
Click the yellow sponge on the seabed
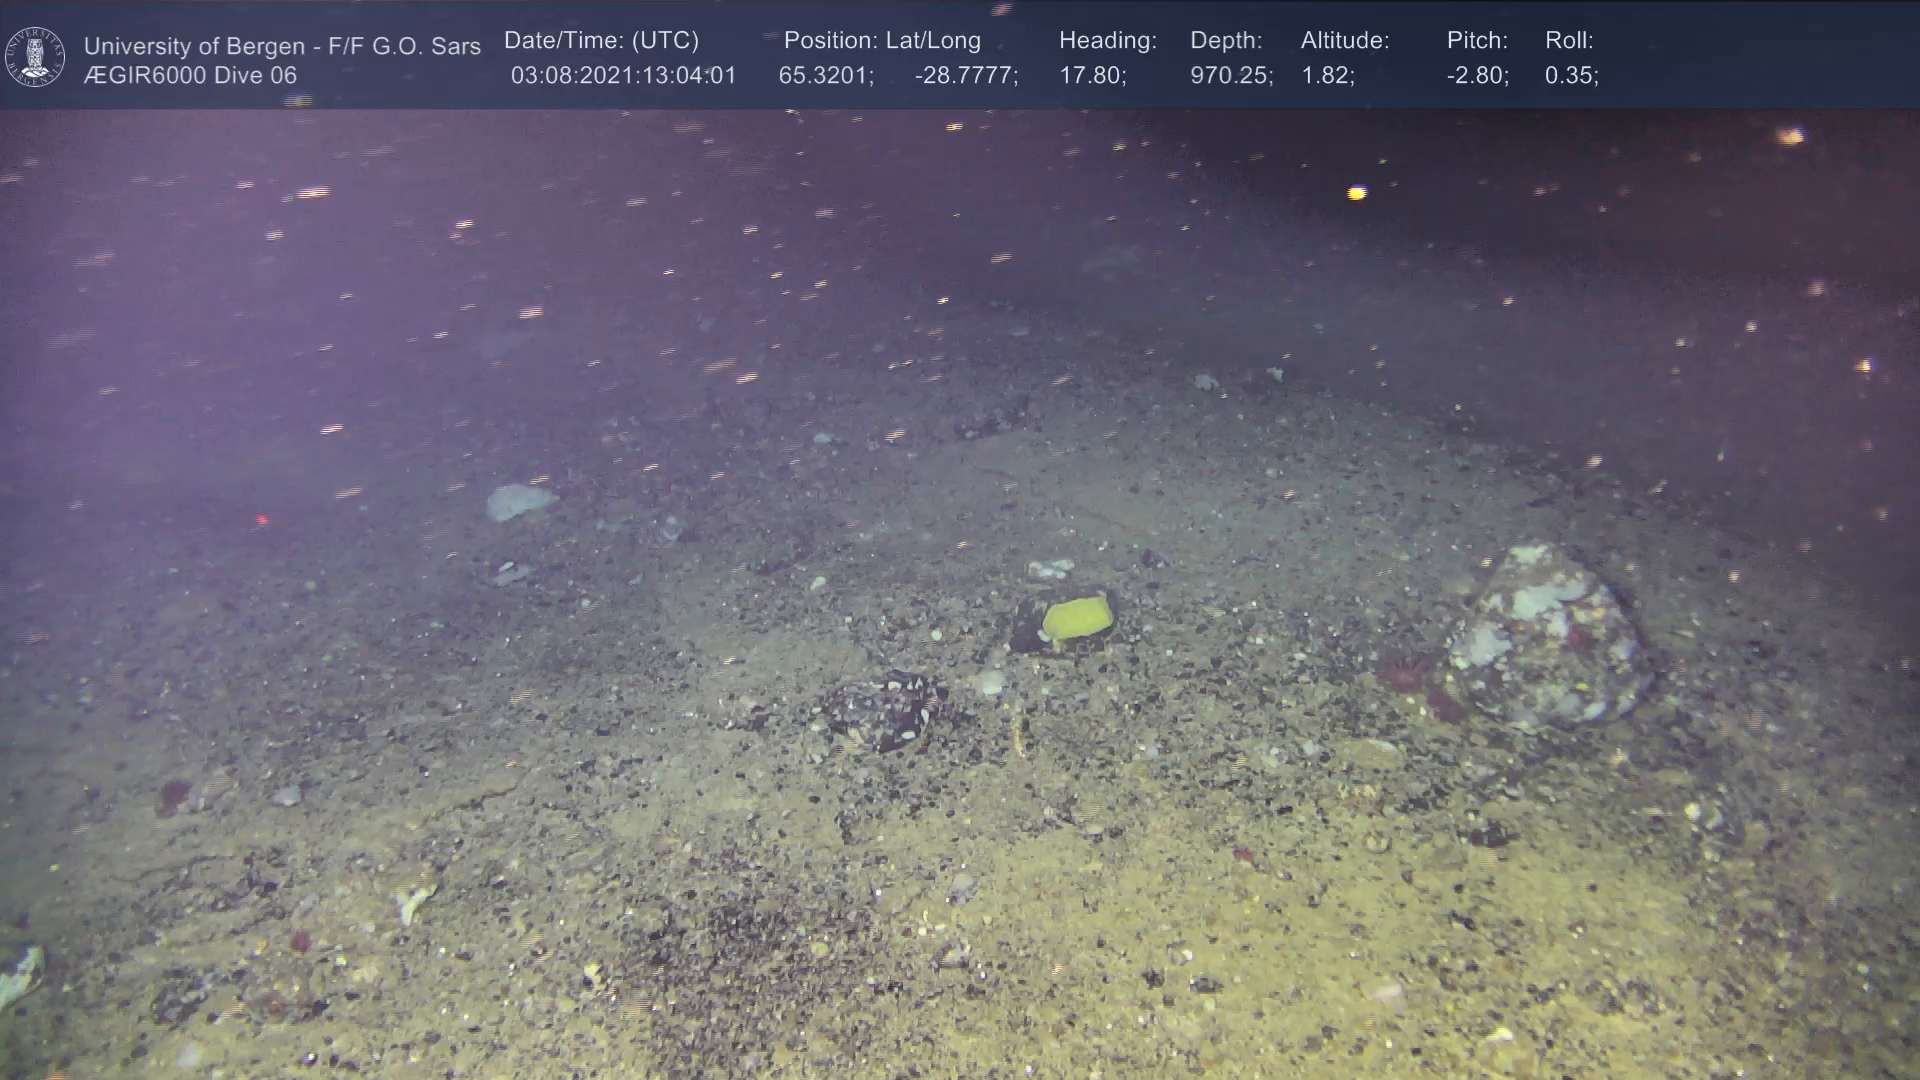(x=1077, y=618)
